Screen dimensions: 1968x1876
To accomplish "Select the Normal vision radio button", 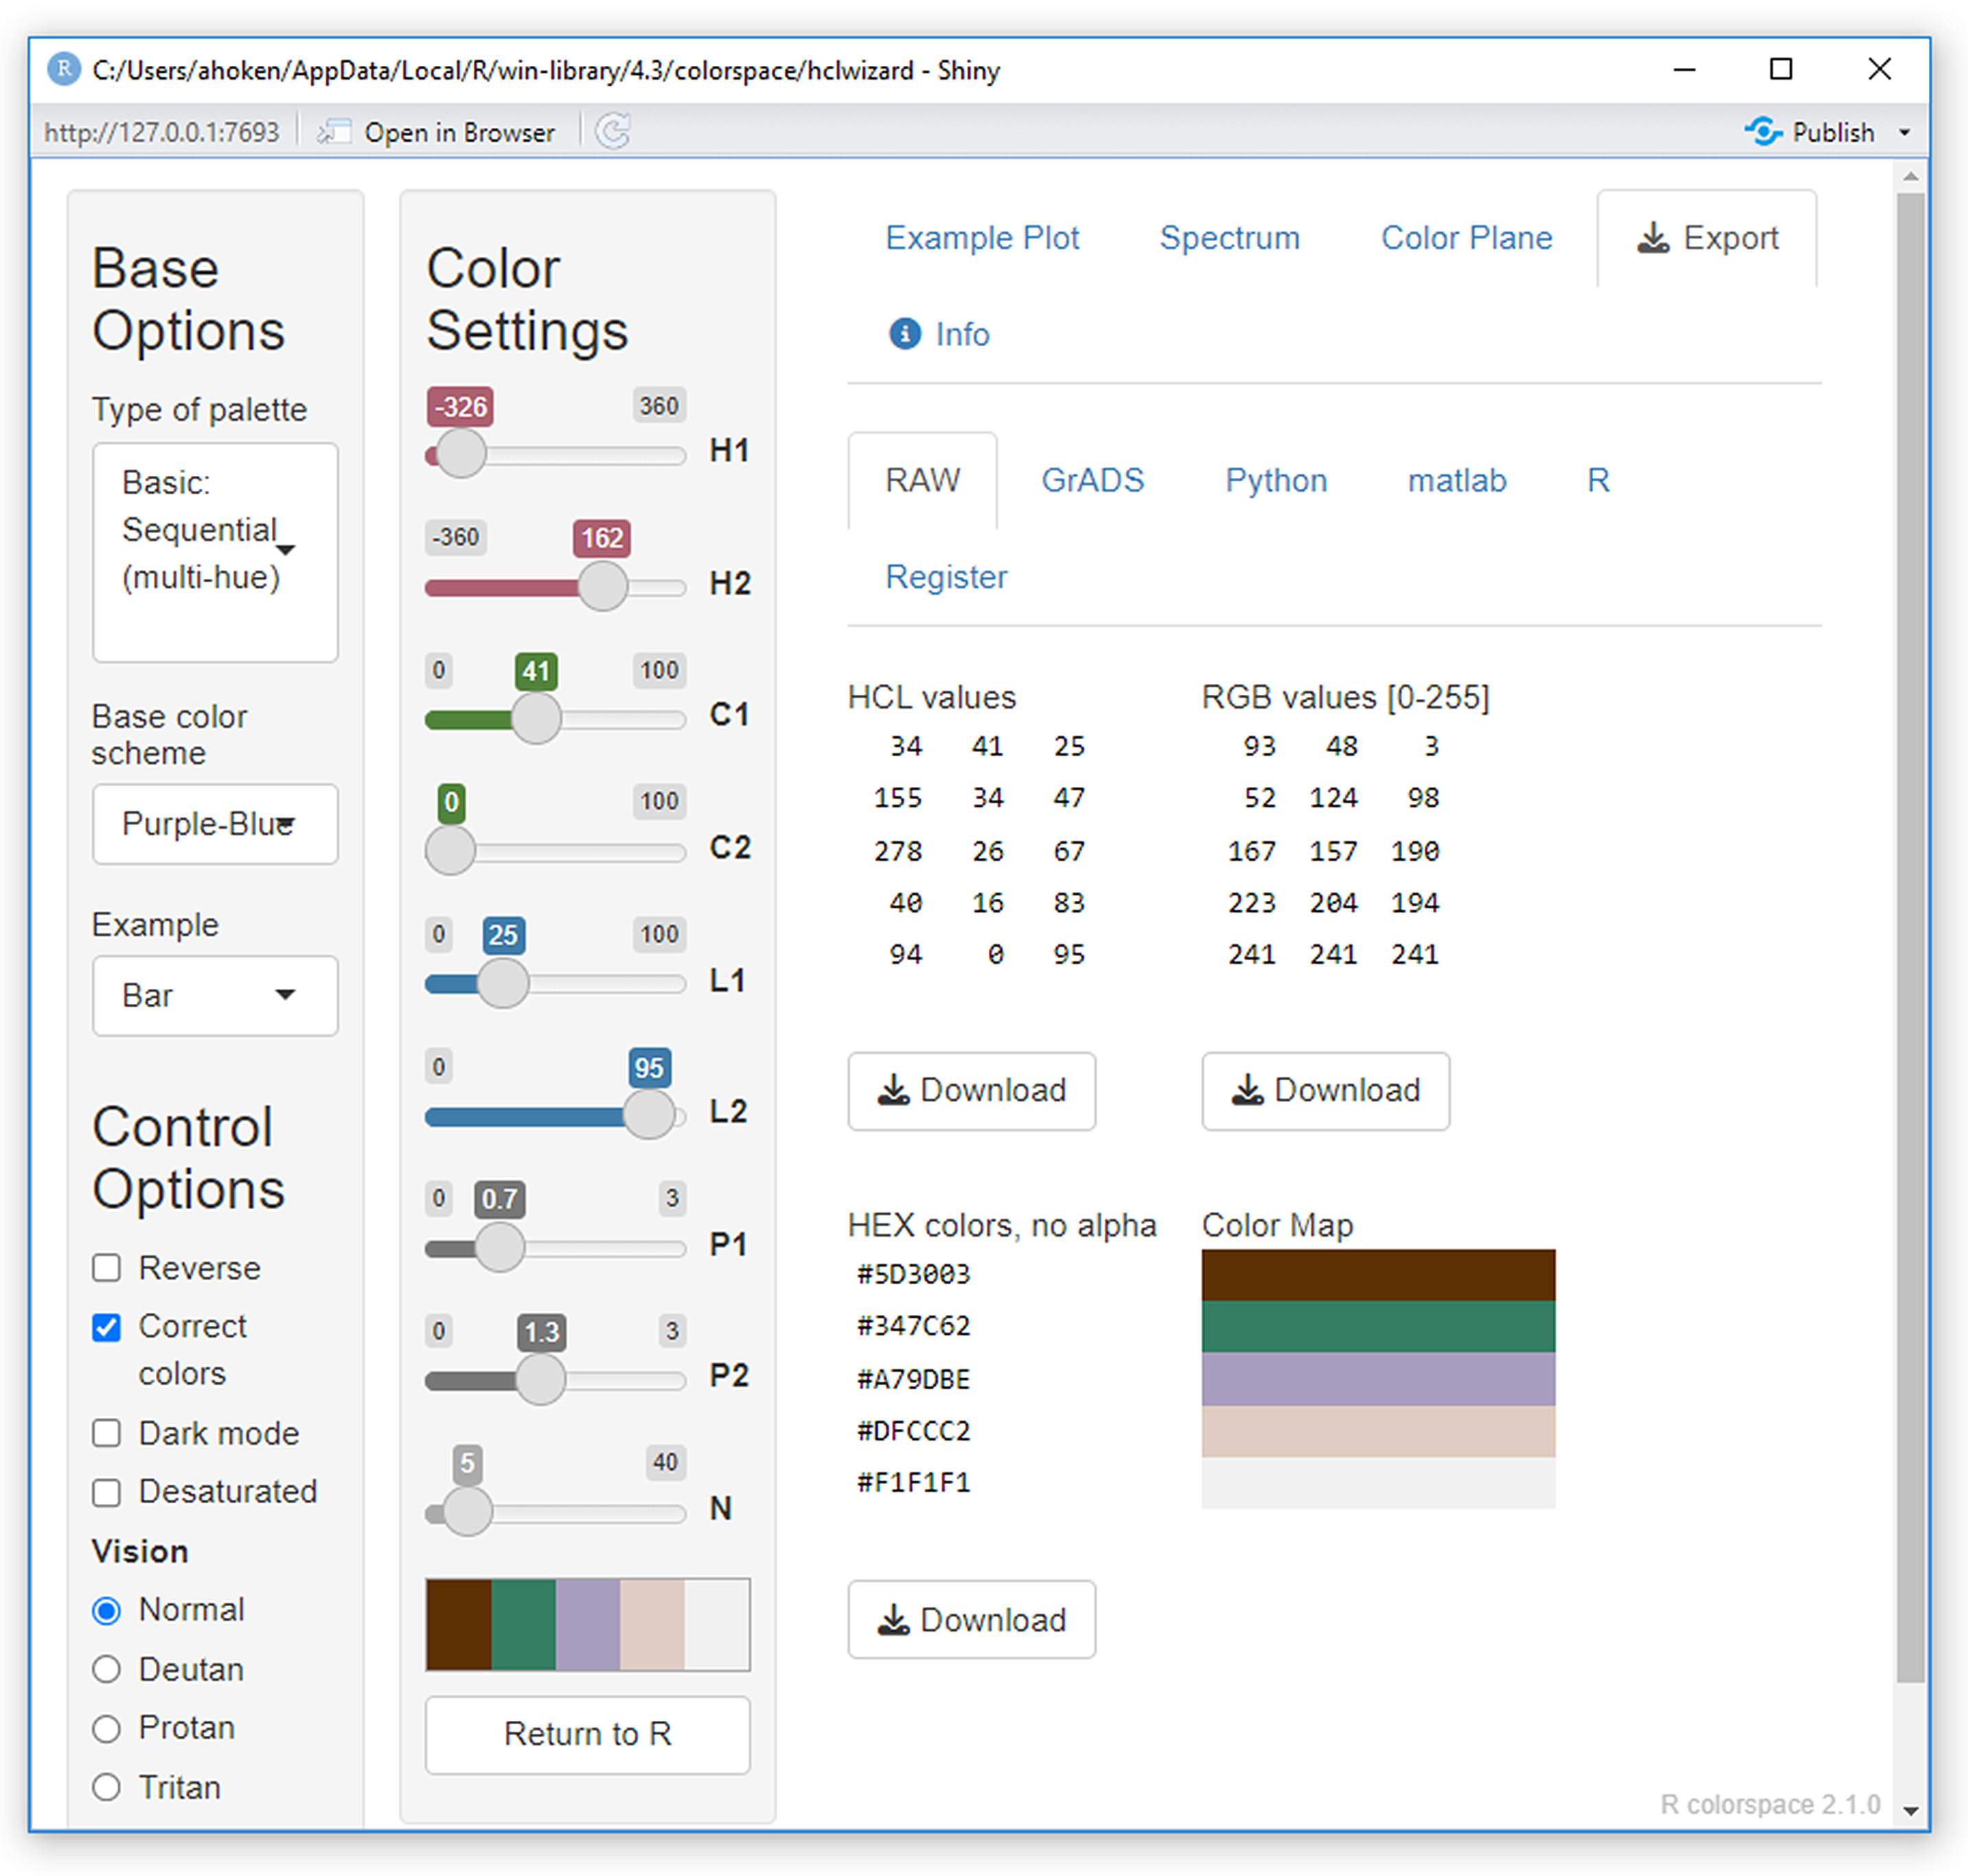I will (106, 1610).
